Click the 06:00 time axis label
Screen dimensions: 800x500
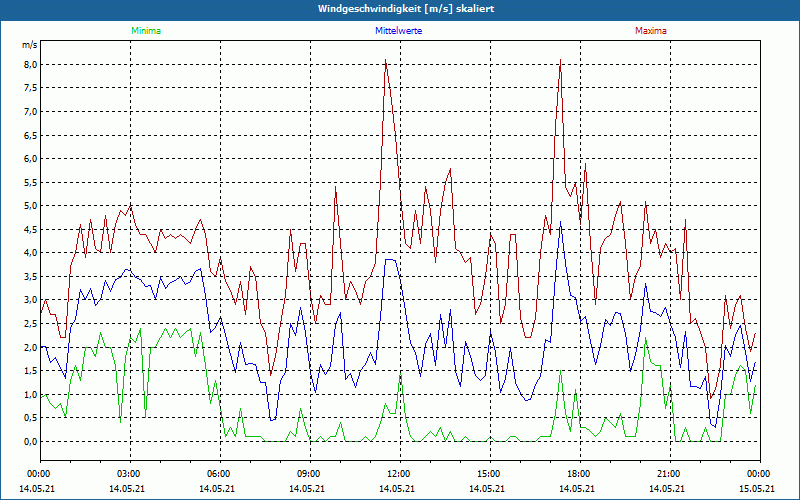pos(218,474)
